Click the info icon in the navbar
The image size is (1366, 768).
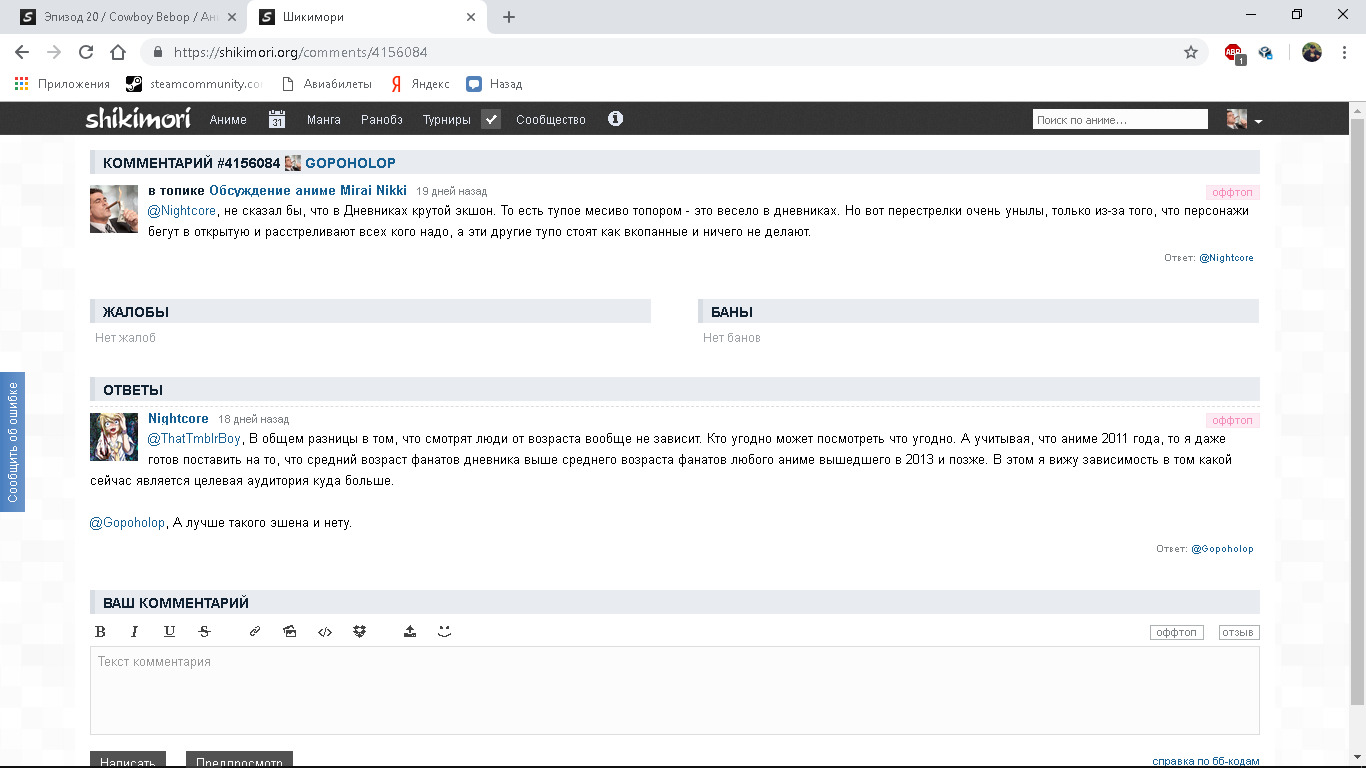click(x=616, y=119)
